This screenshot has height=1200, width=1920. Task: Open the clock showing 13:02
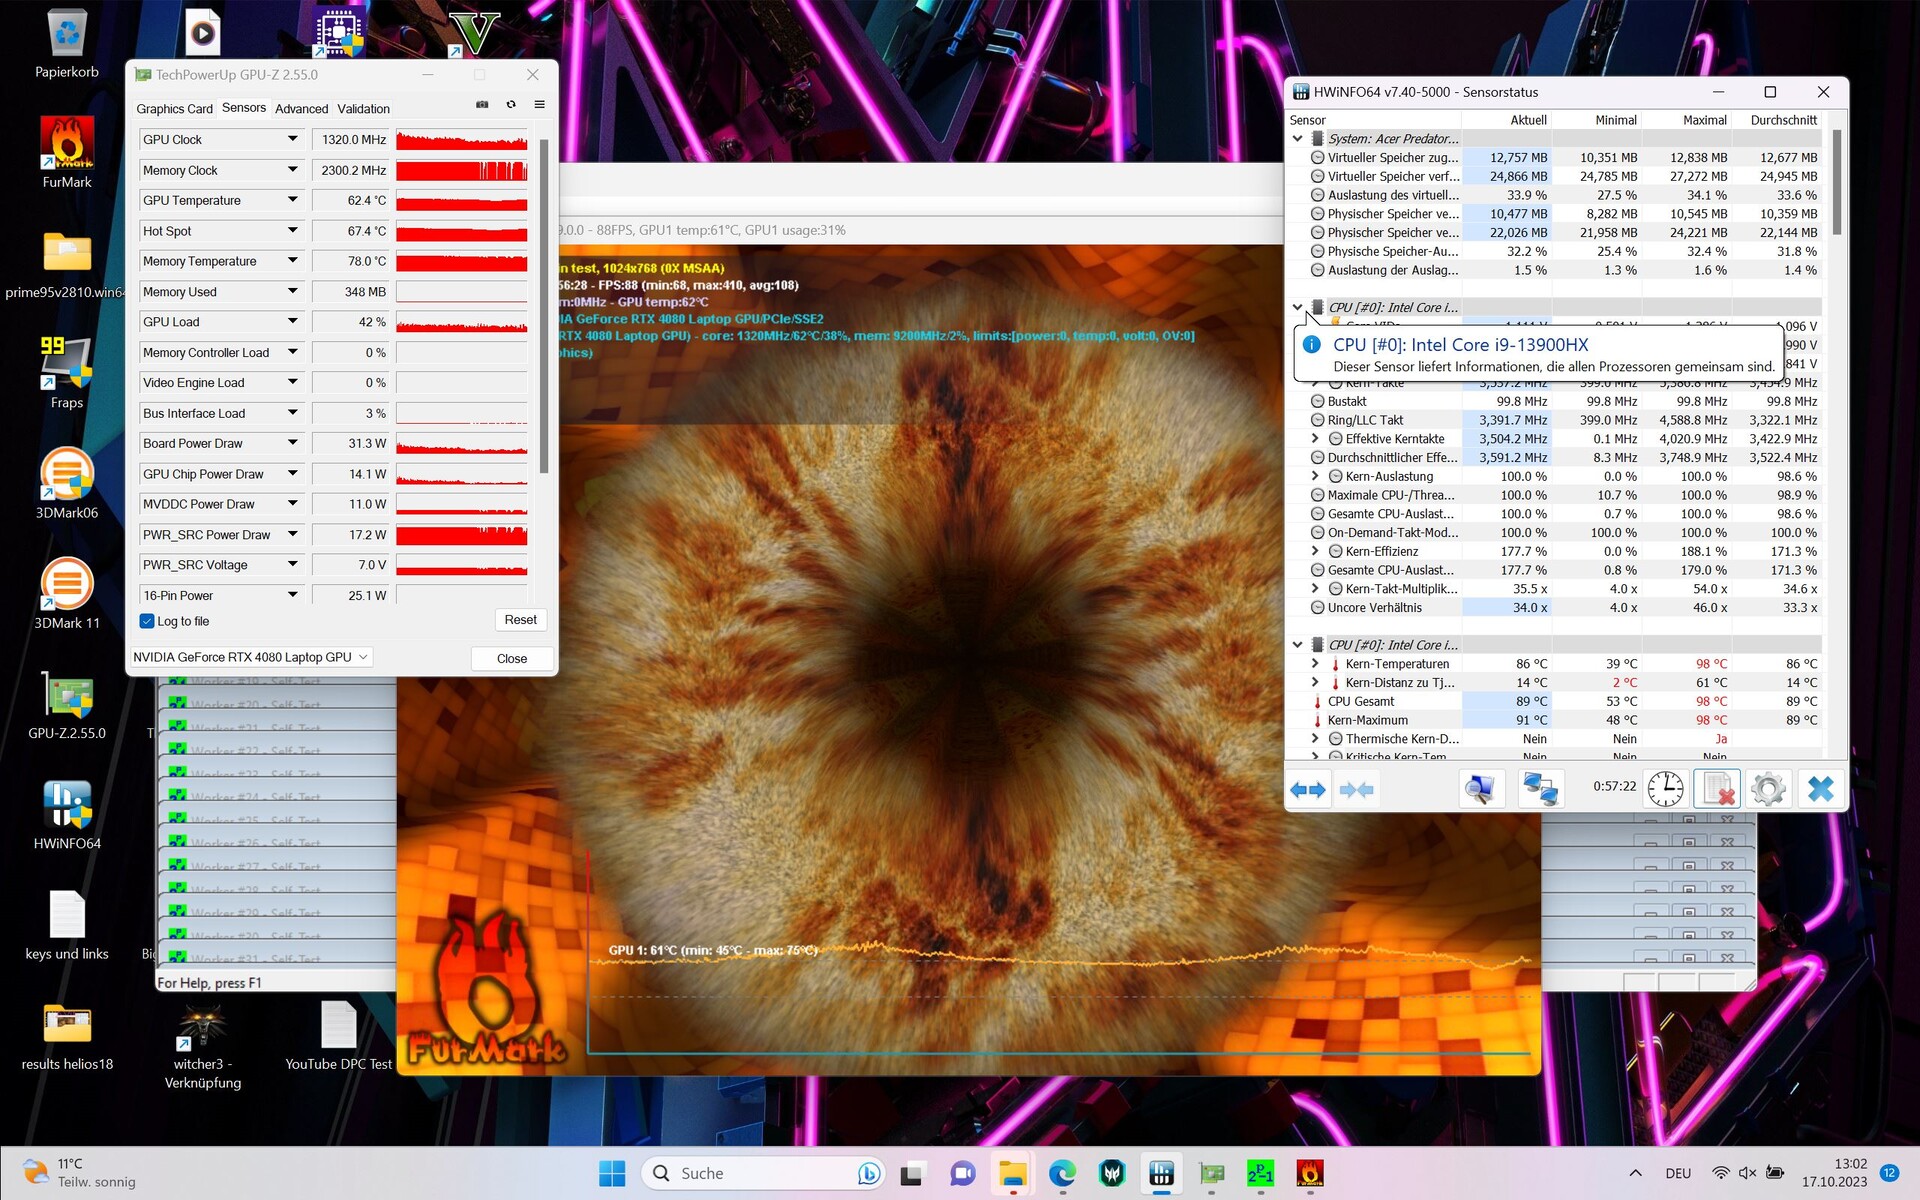click(1834, 1172)
